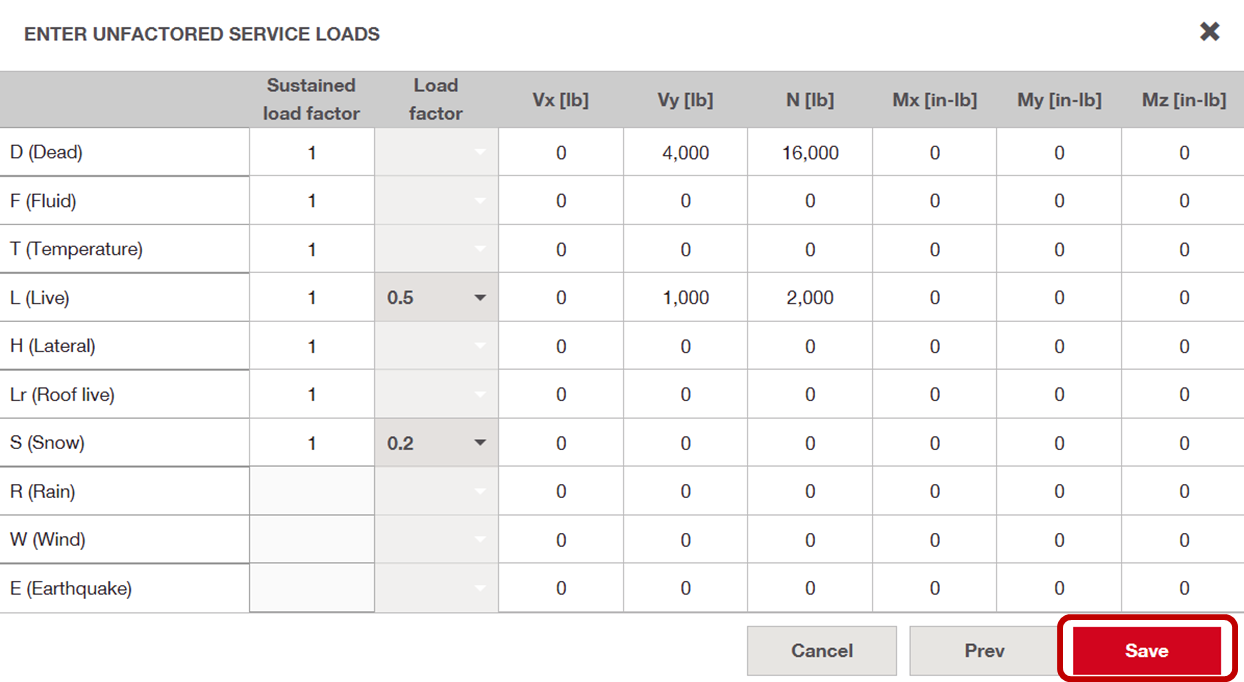Screen dimensions: 1244x682
Task: Select Rain sustained load factor cell
Action: point(312,491)
